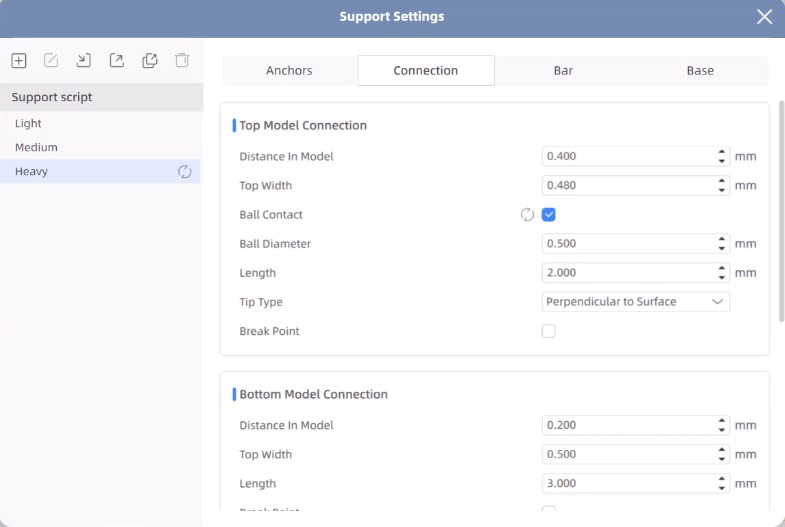The image size is (785, 527).
Task: Reset the Heavy script with the refresh icon
Action: tap(185, 172)
